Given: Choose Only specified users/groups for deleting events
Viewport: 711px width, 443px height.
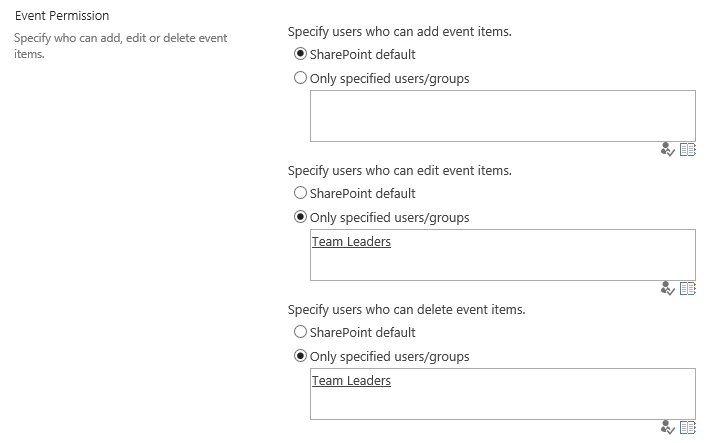Looking at the screenshot, I should 301,356.
